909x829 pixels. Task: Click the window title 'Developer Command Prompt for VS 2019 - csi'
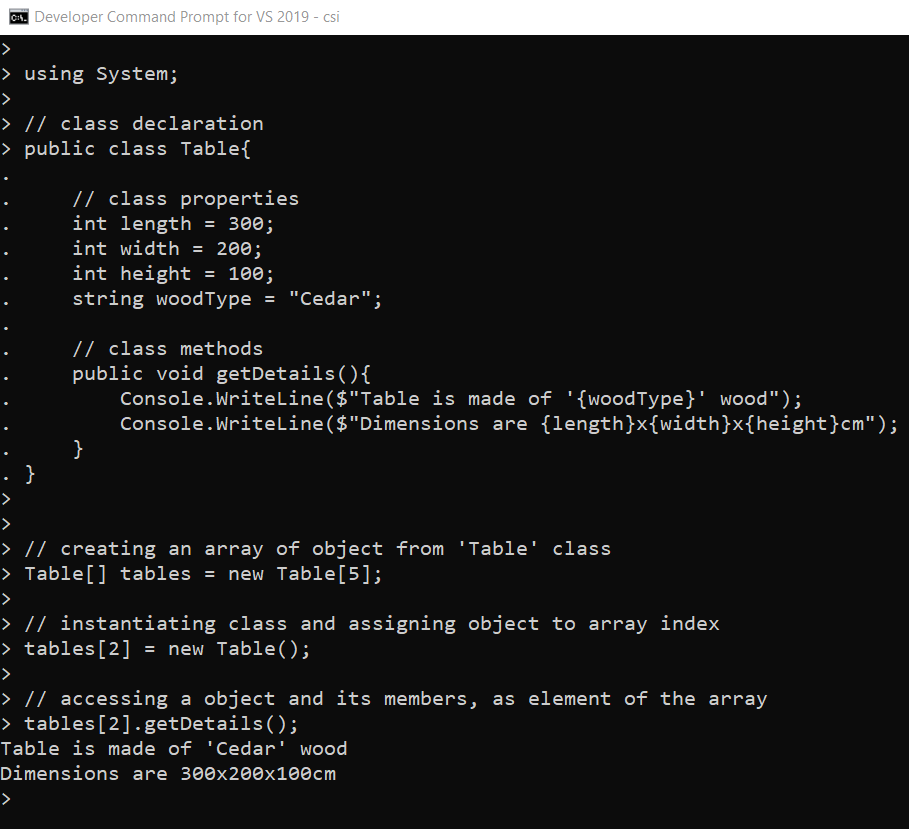pos(186,16)
